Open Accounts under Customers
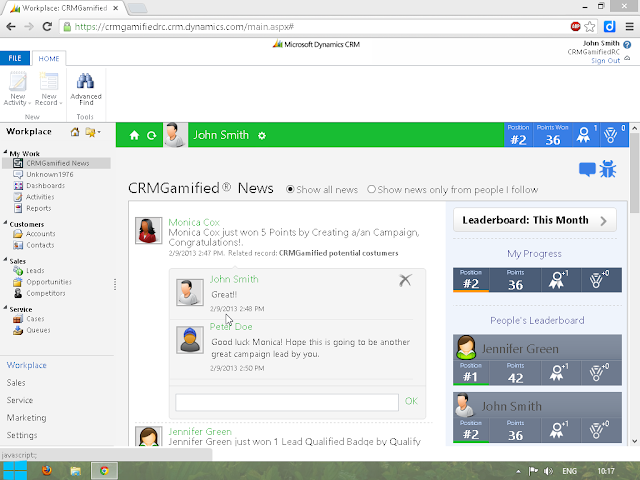The image size is (640, 480). click(x=40, y=234)
